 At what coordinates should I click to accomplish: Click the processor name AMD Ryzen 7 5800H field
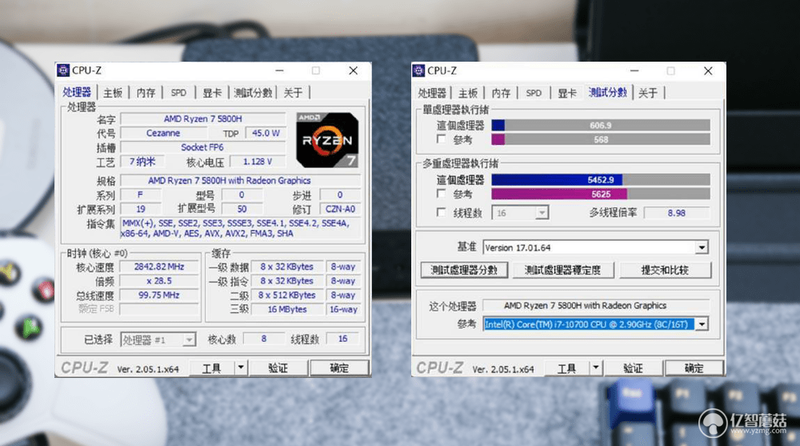[x=203, y=119]
